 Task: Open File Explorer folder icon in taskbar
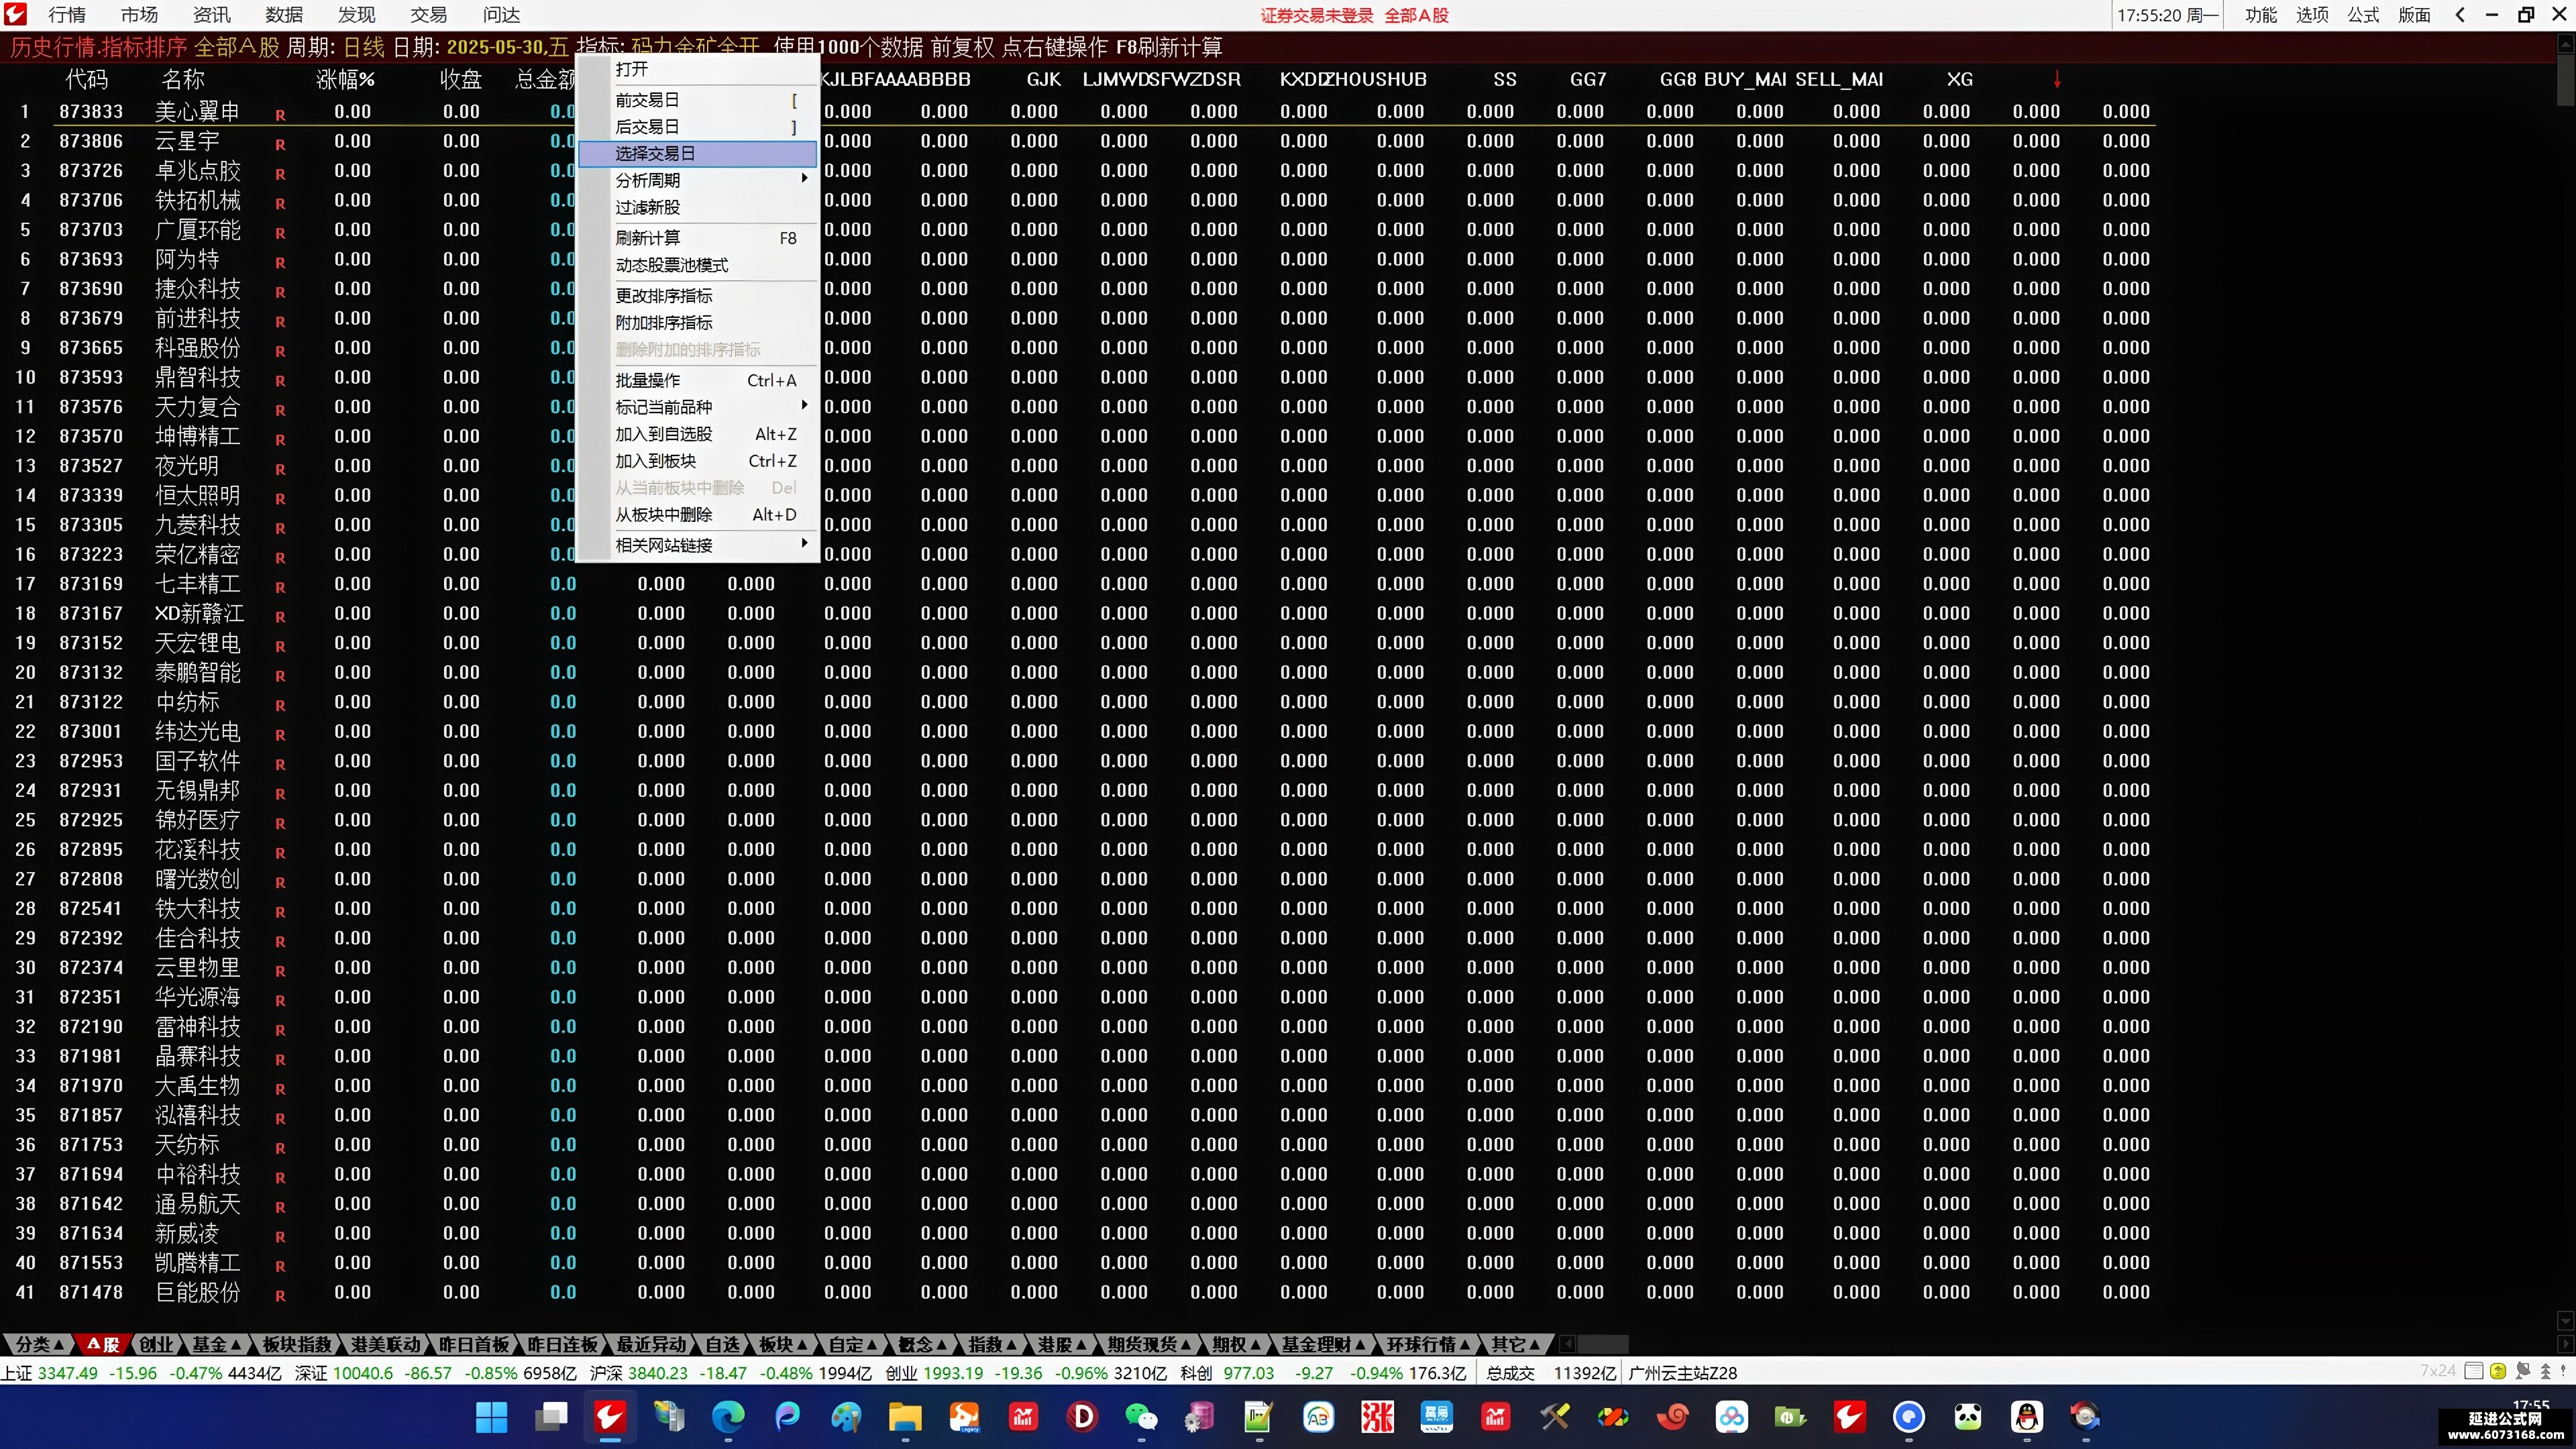click(x=905, y=1416)
